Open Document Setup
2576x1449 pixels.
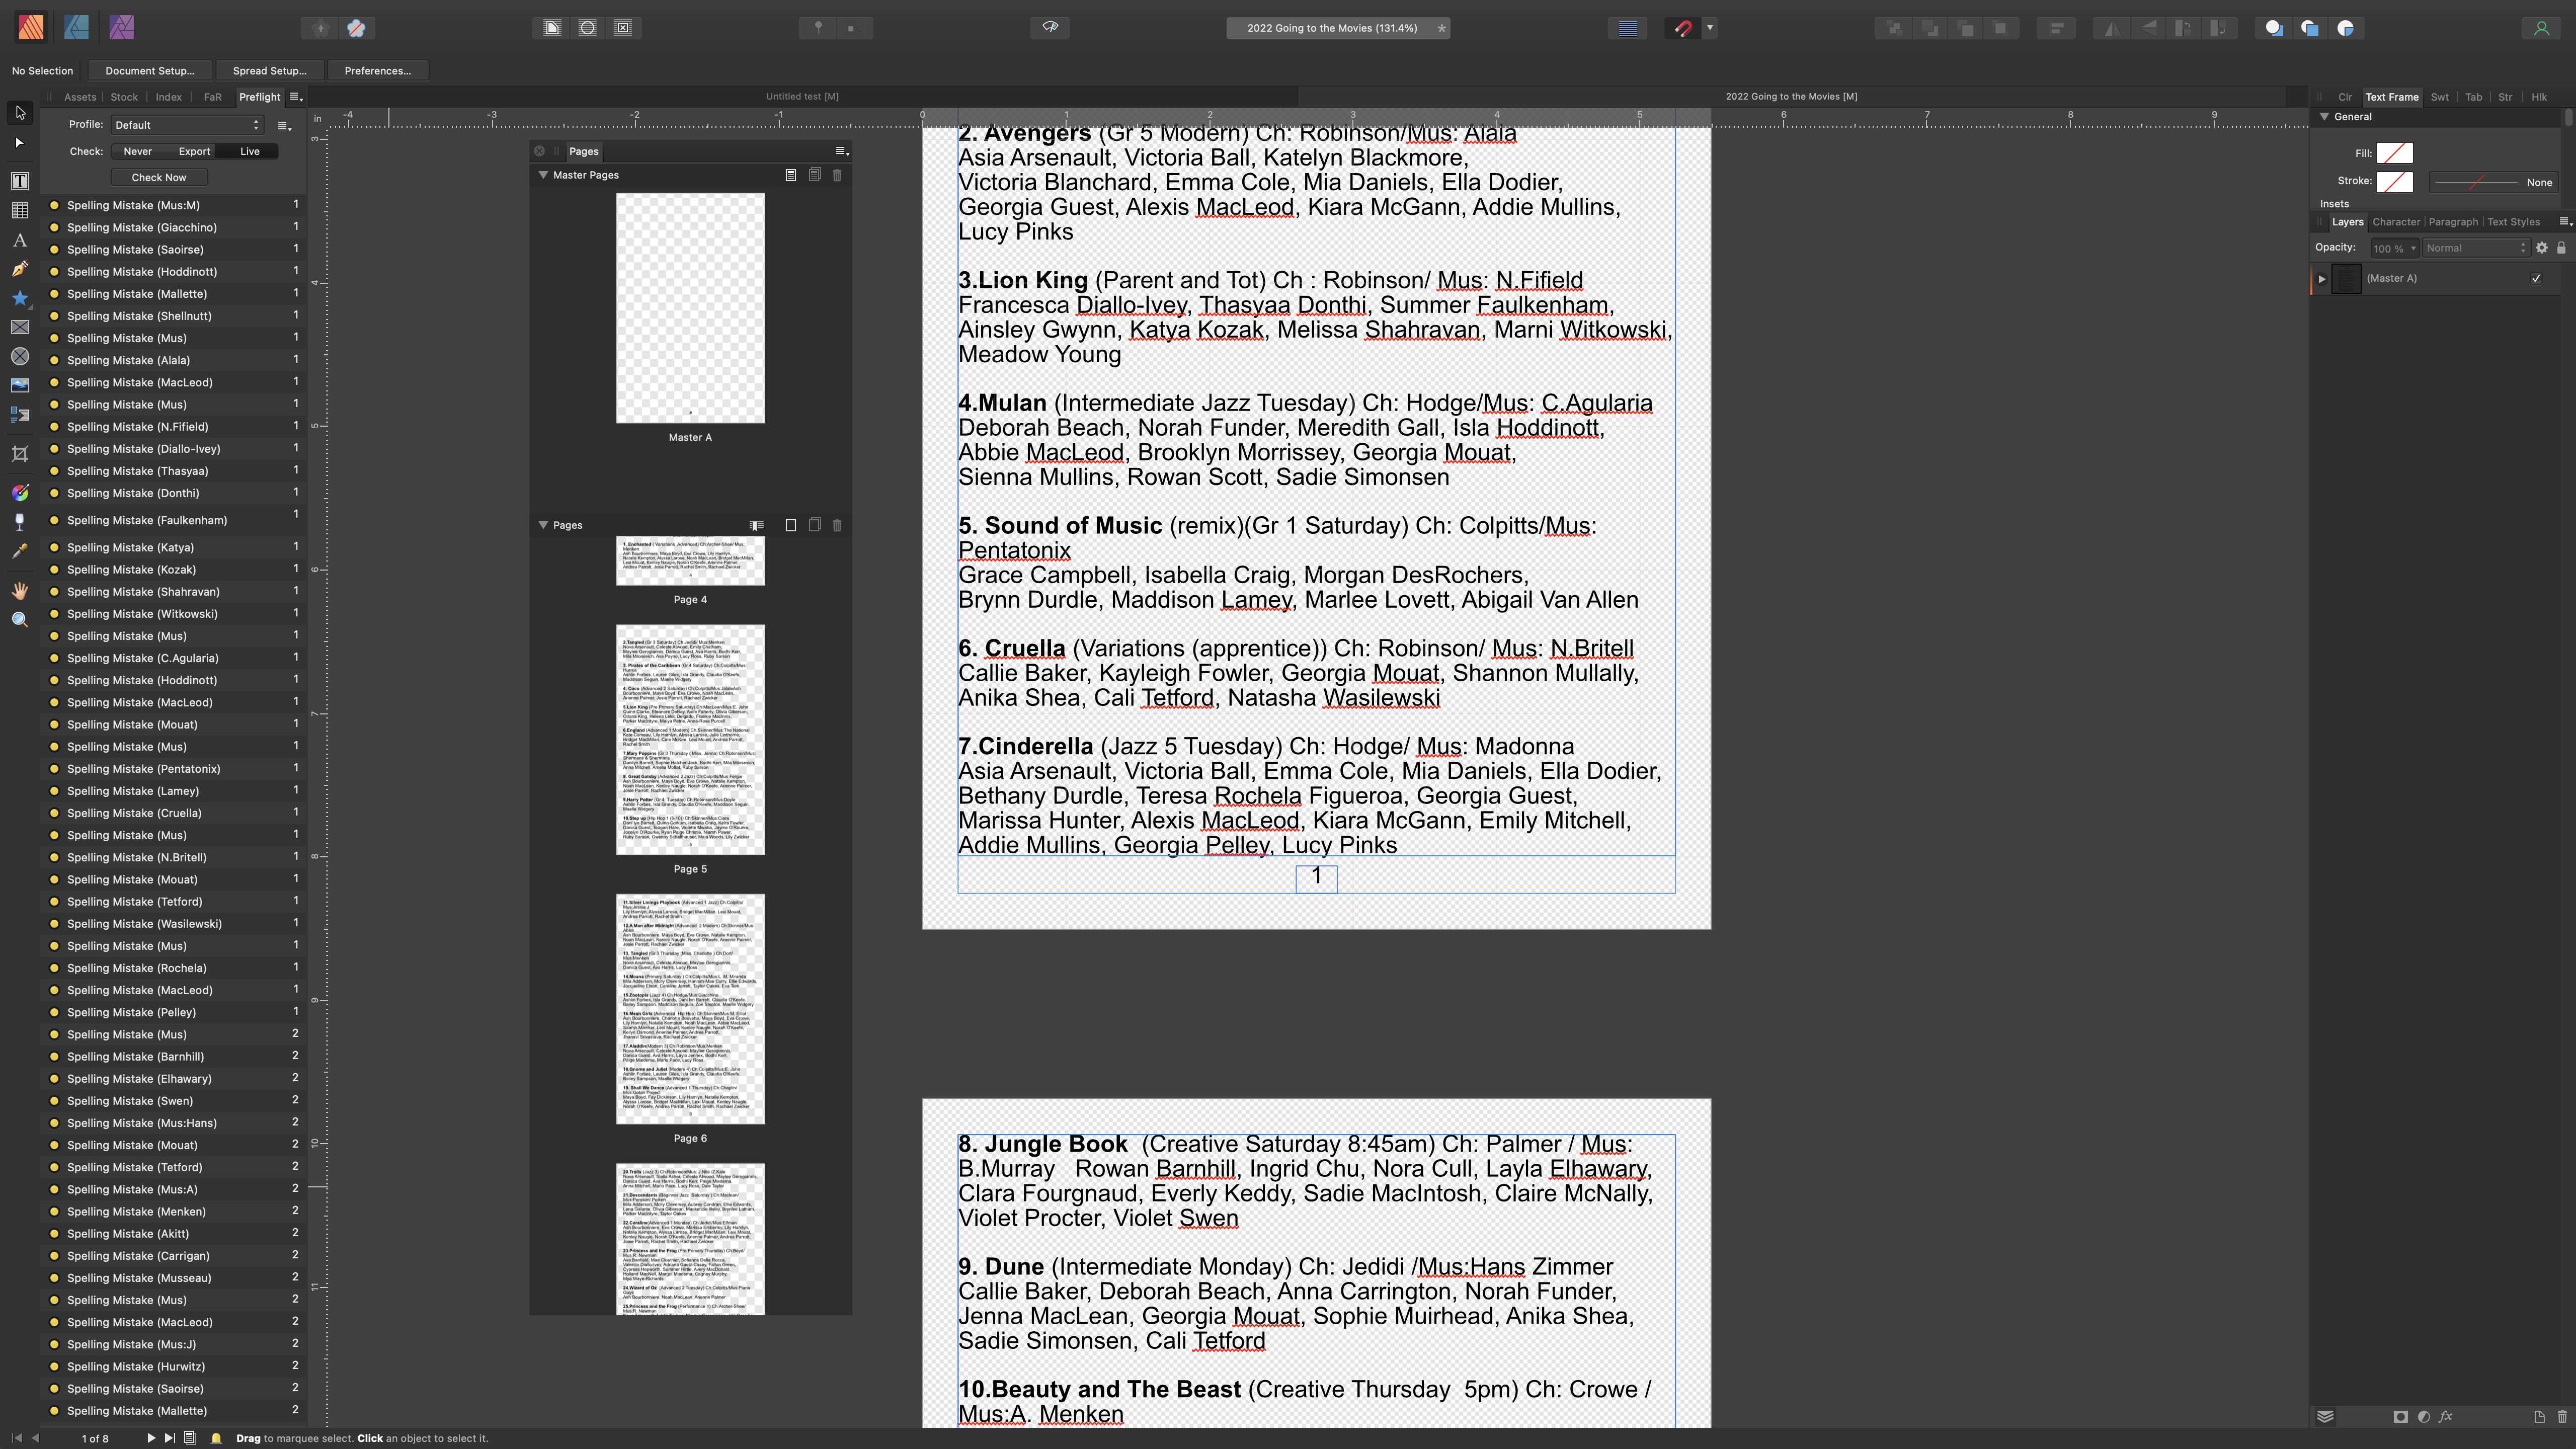(x=149, y=71)
